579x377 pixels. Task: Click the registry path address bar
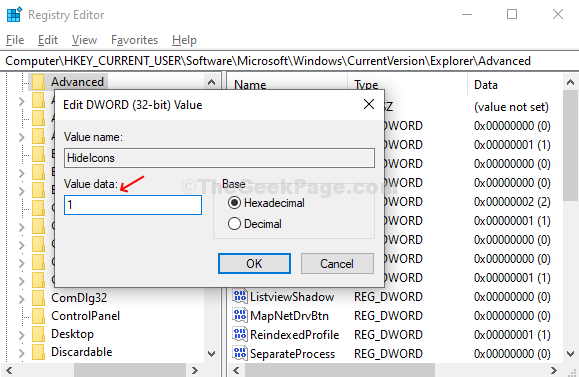coord(290,61)
